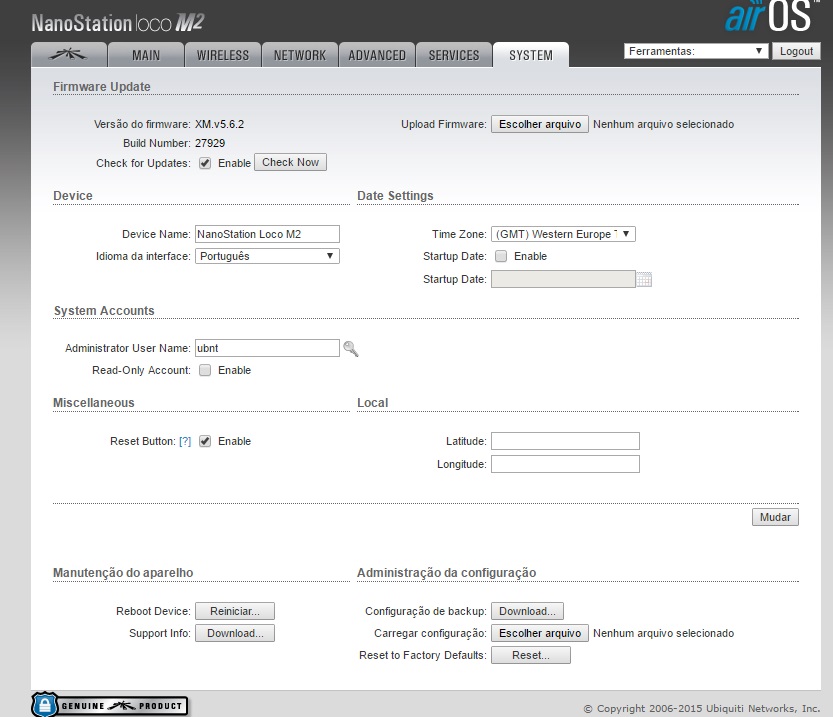The height and width of the screenshot is (717, 833).
Task: Click the firmware version XM.v5.6.2 text
Action: (219, 124)
